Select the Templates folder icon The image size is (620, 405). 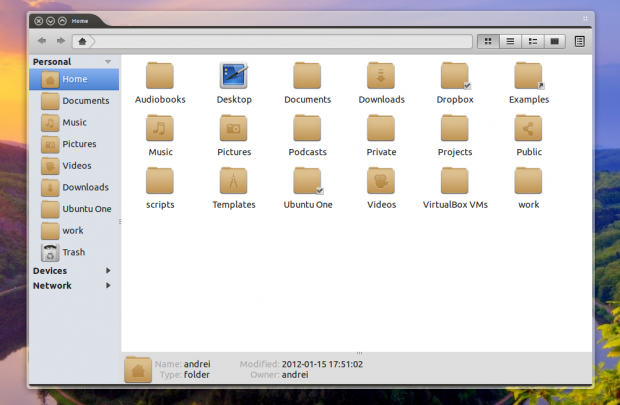[x=234, y=181]
